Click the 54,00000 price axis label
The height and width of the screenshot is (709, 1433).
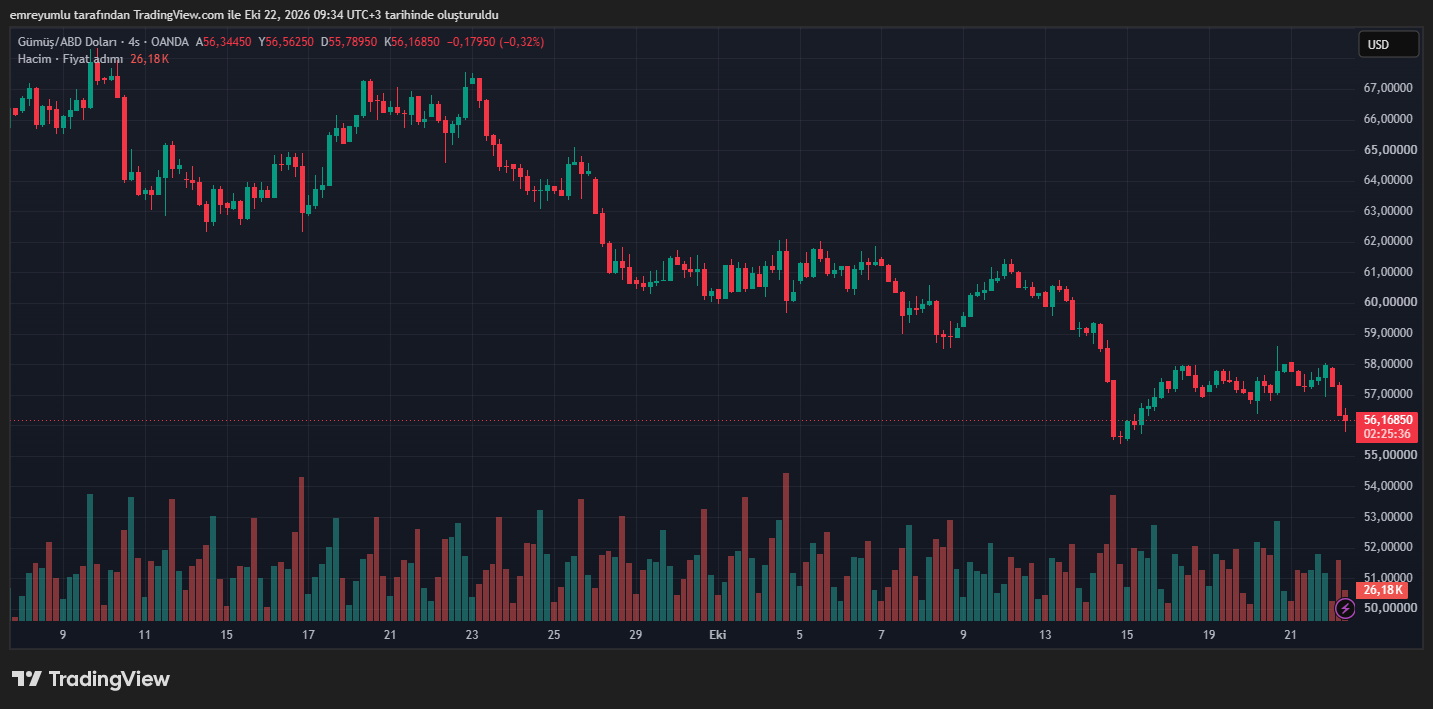coord(1388,486)
